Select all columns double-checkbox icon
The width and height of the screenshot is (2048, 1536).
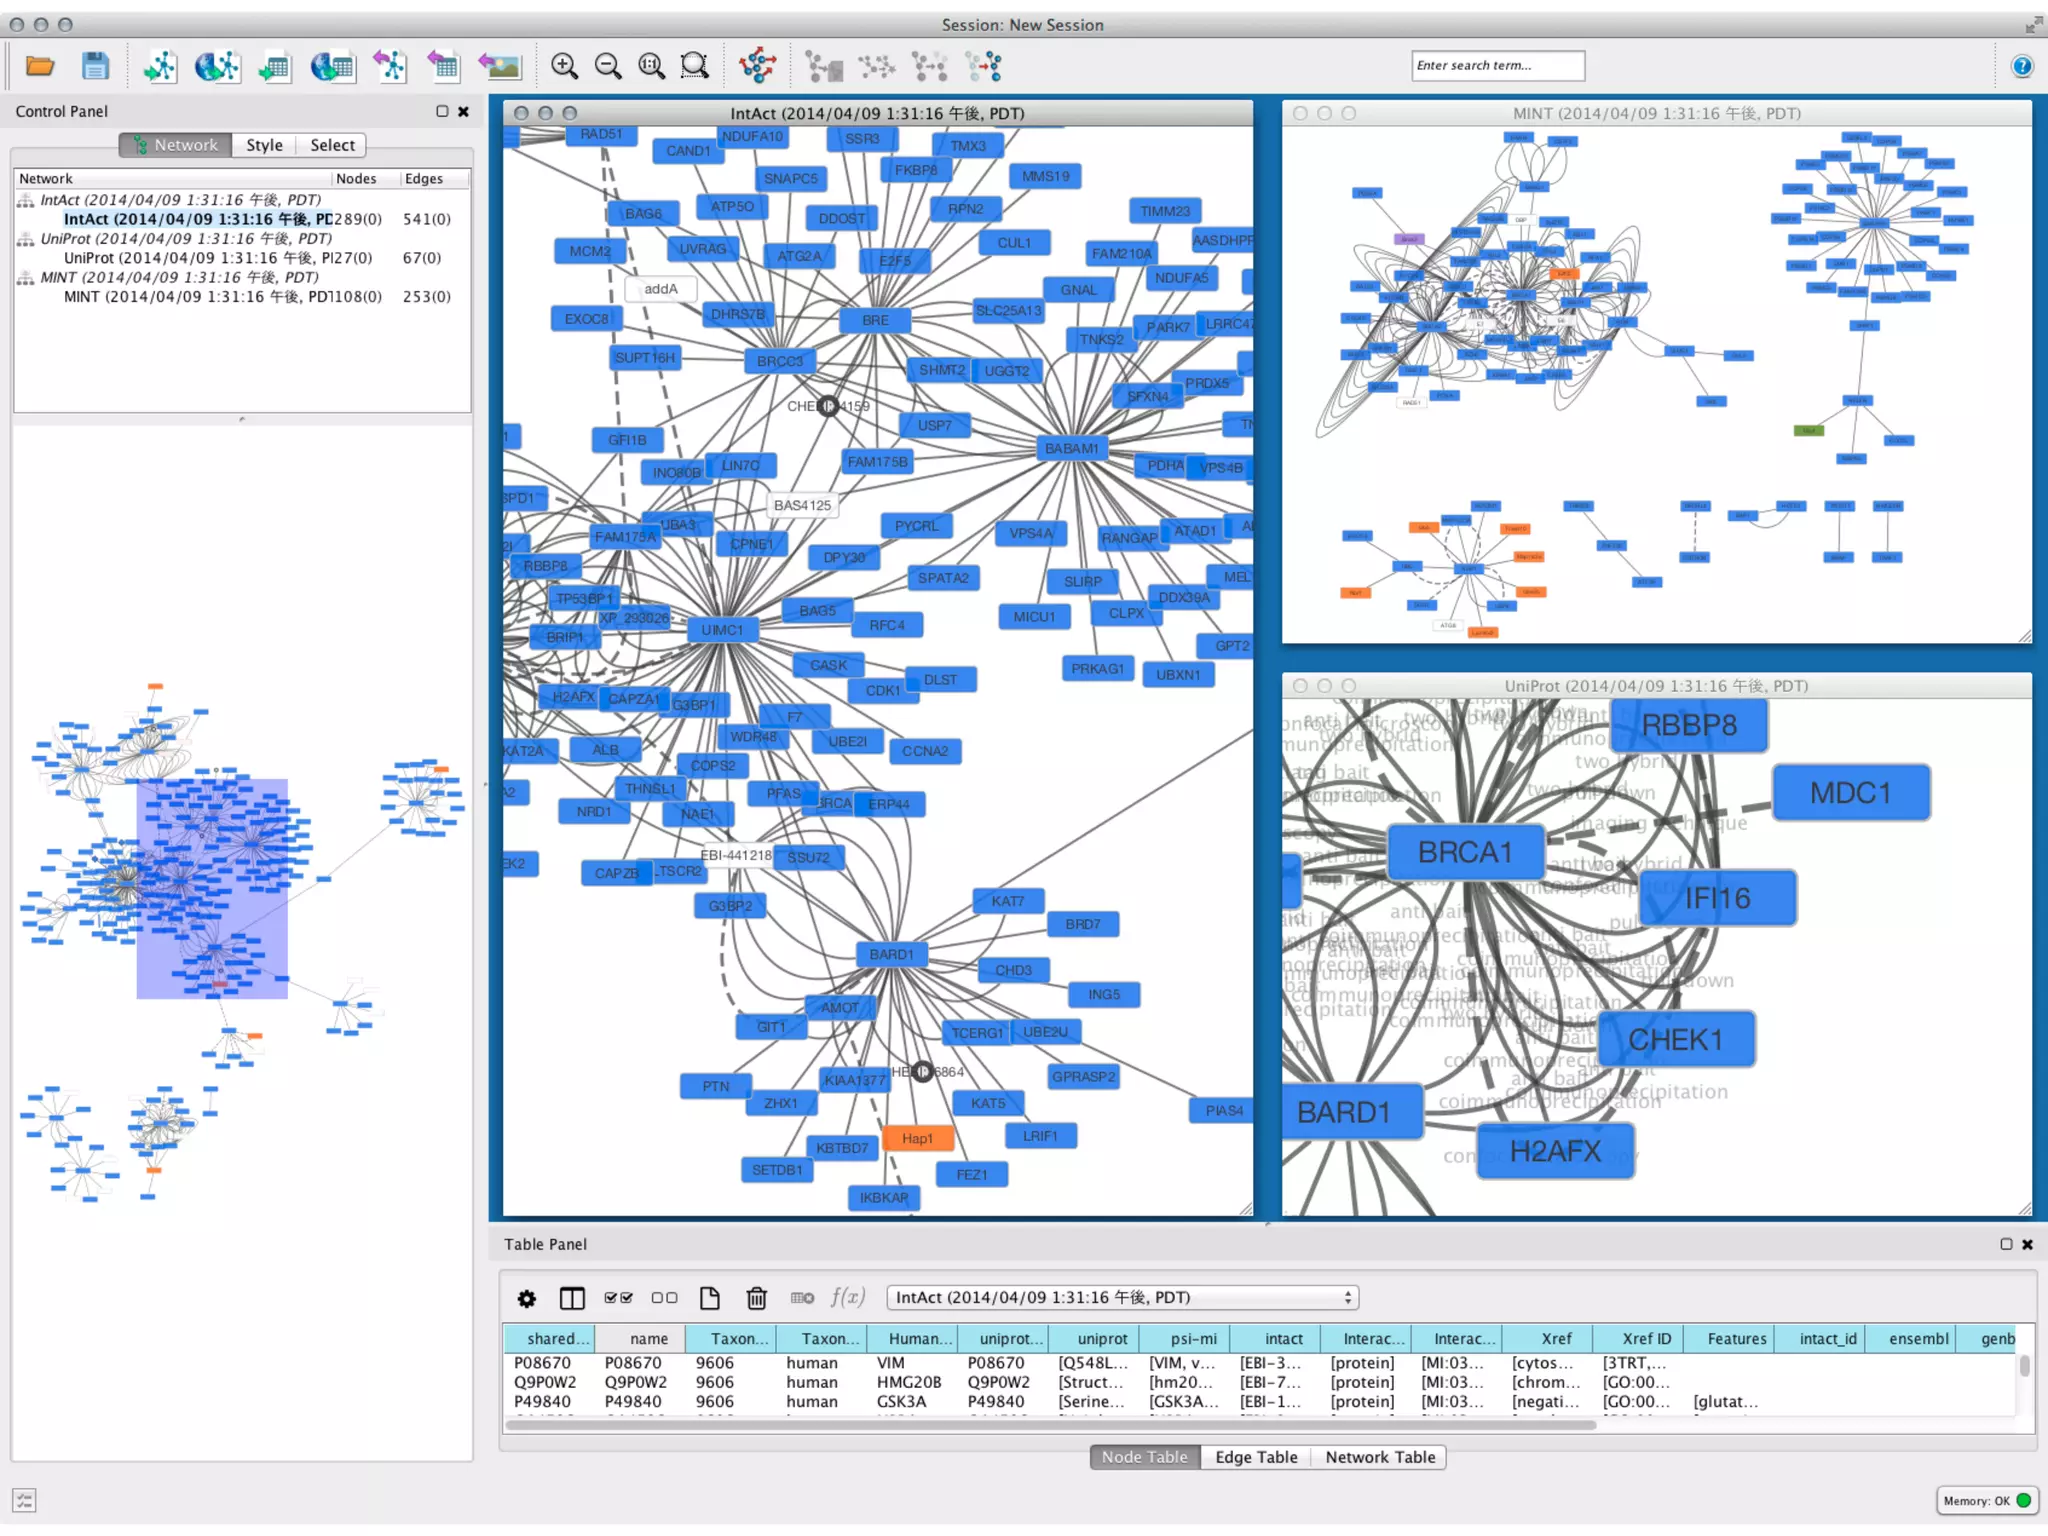click(618, 1298)
